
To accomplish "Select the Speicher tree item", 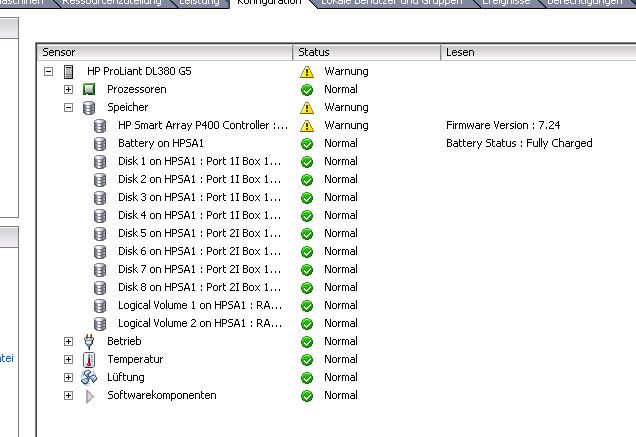I will [x=128, y=108].
